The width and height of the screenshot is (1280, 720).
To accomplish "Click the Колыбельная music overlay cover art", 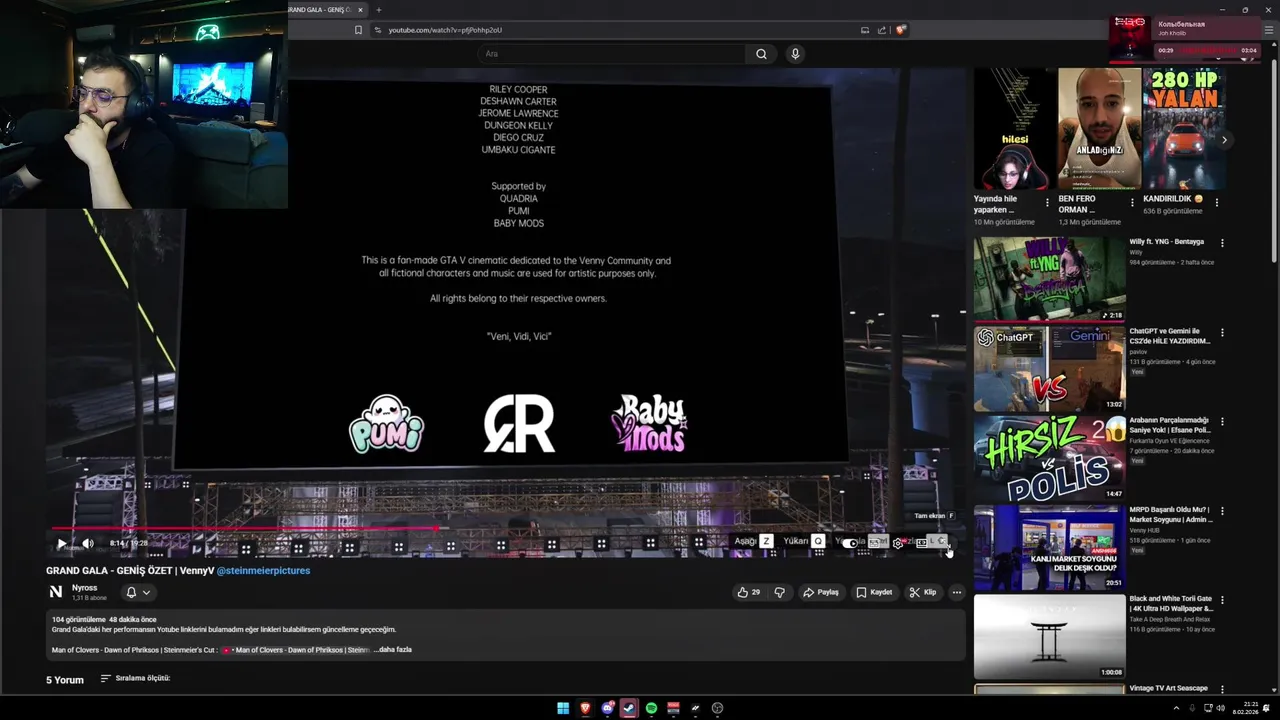I will click(x=1131, y=37).
